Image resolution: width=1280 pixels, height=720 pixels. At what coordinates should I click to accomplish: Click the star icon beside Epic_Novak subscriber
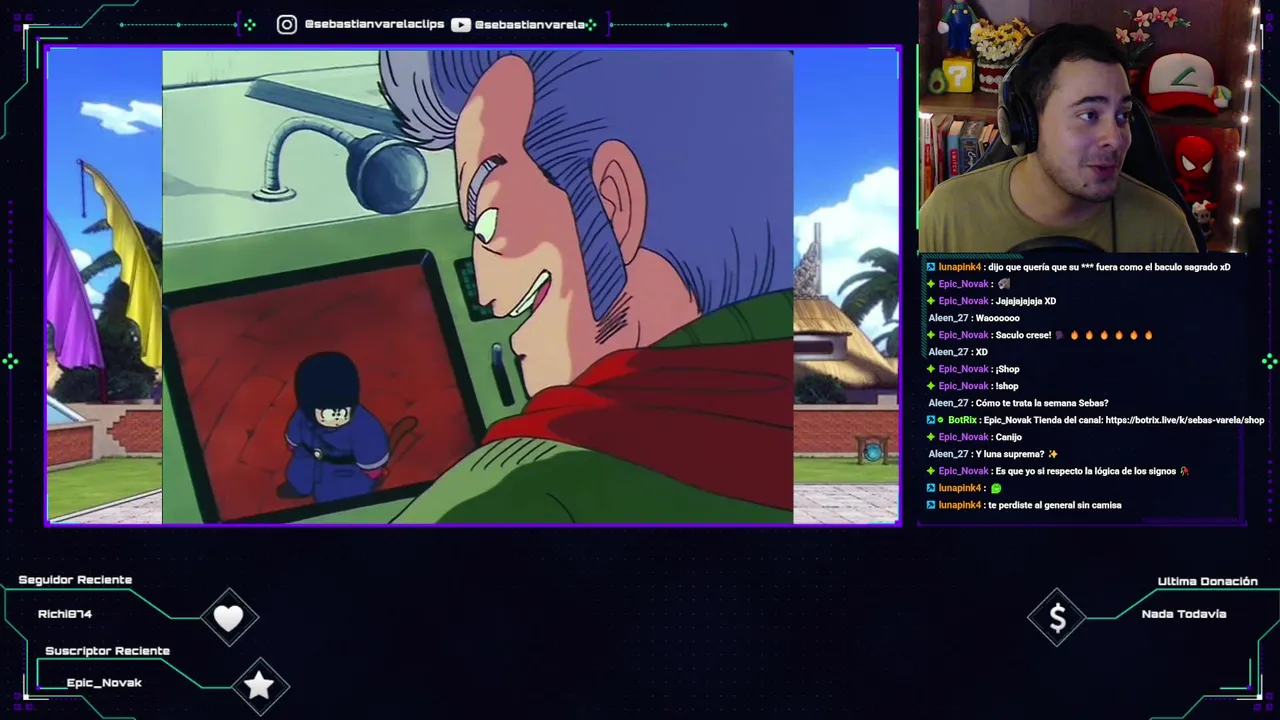coord(259,684)
